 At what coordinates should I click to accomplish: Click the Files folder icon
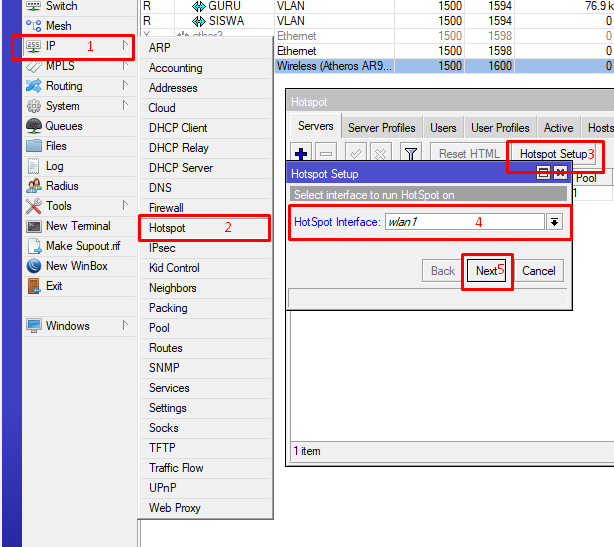click(34, 146)
